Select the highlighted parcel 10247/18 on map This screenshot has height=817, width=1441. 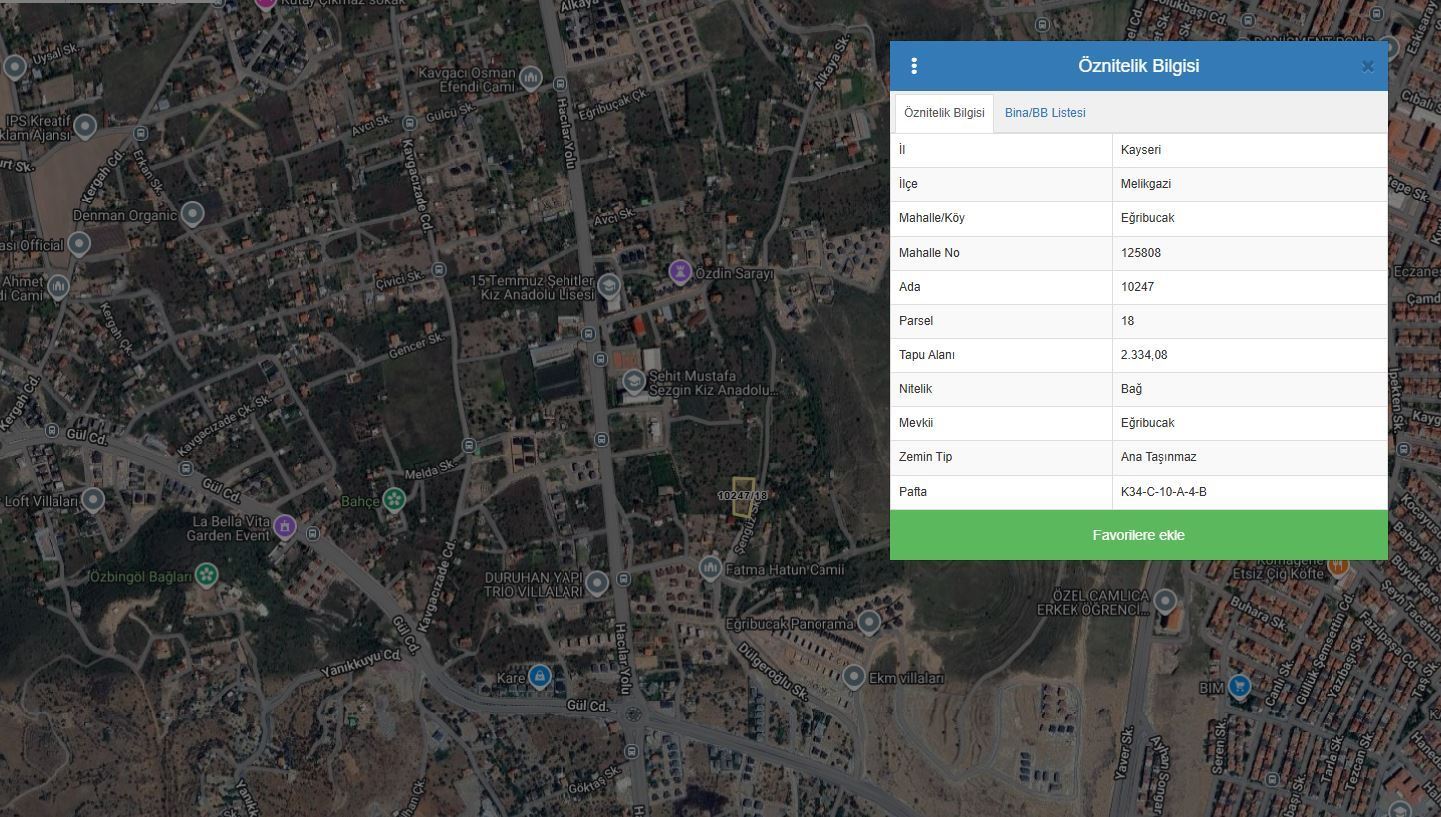742,498
